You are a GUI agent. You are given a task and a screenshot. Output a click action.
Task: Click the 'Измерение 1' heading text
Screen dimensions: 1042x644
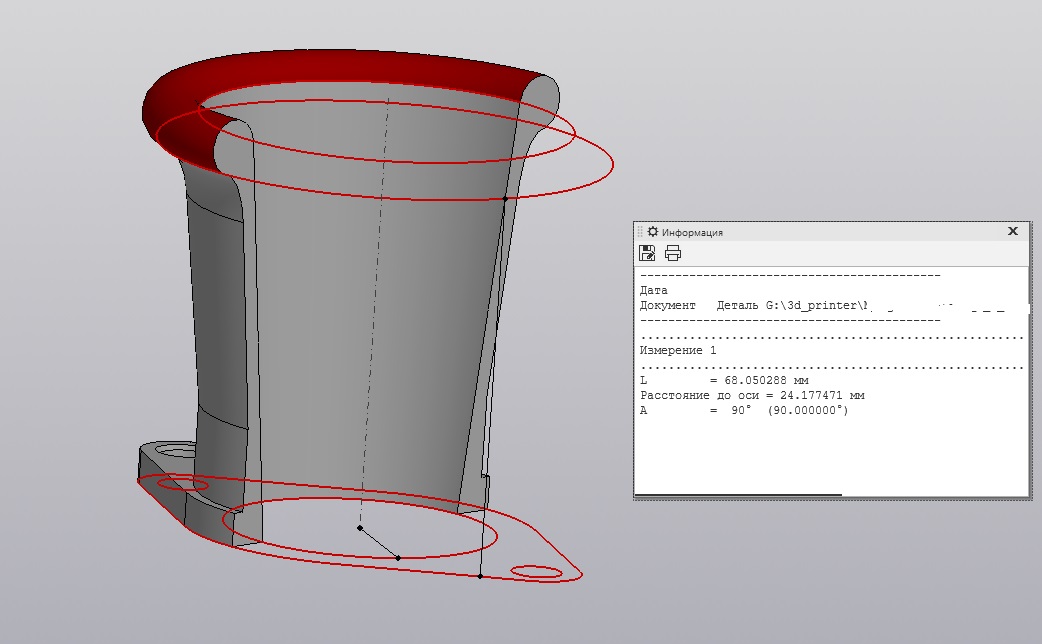point(678,350)
